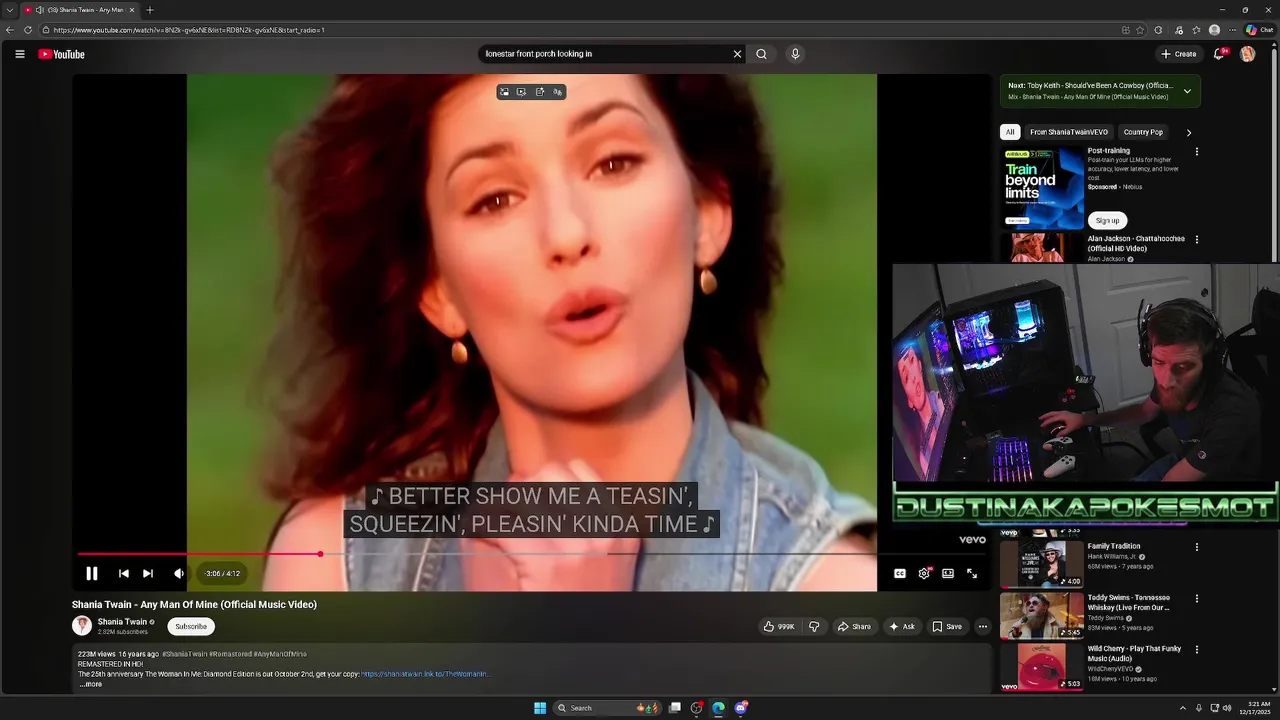Go back with the browser back arrow
The width and height of the screenshot is (1280, 720).
[10, 30]
